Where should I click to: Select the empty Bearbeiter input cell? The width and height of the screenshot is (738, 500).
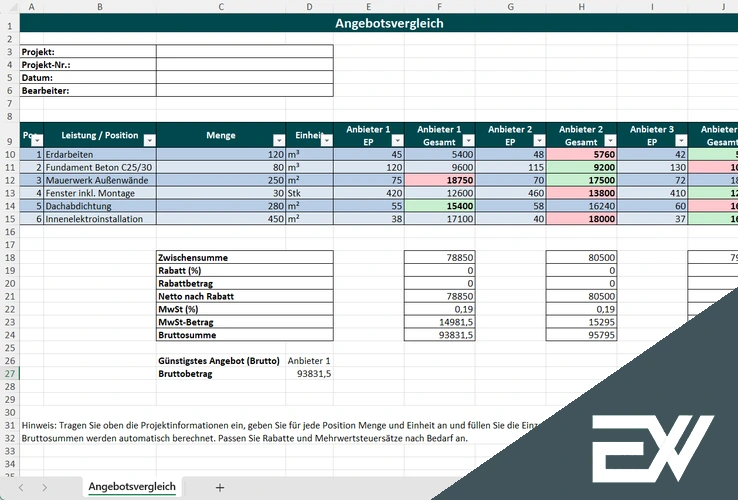tap(245, 90)
